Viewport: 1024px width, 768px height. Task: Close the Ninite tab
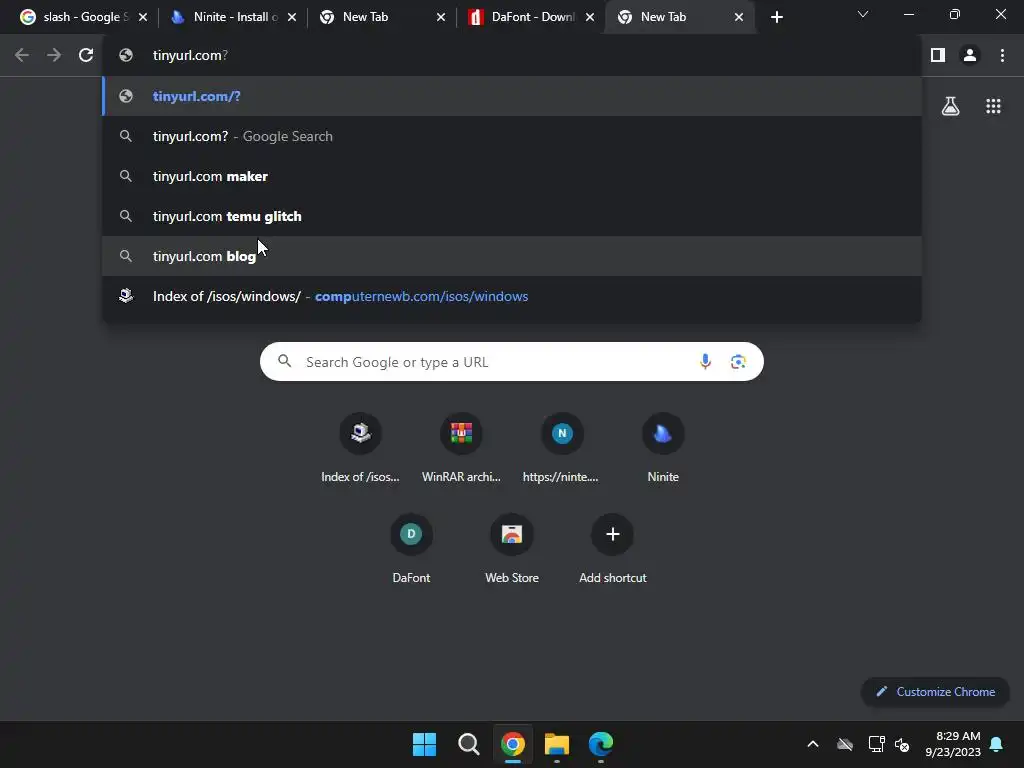[292, 17]
